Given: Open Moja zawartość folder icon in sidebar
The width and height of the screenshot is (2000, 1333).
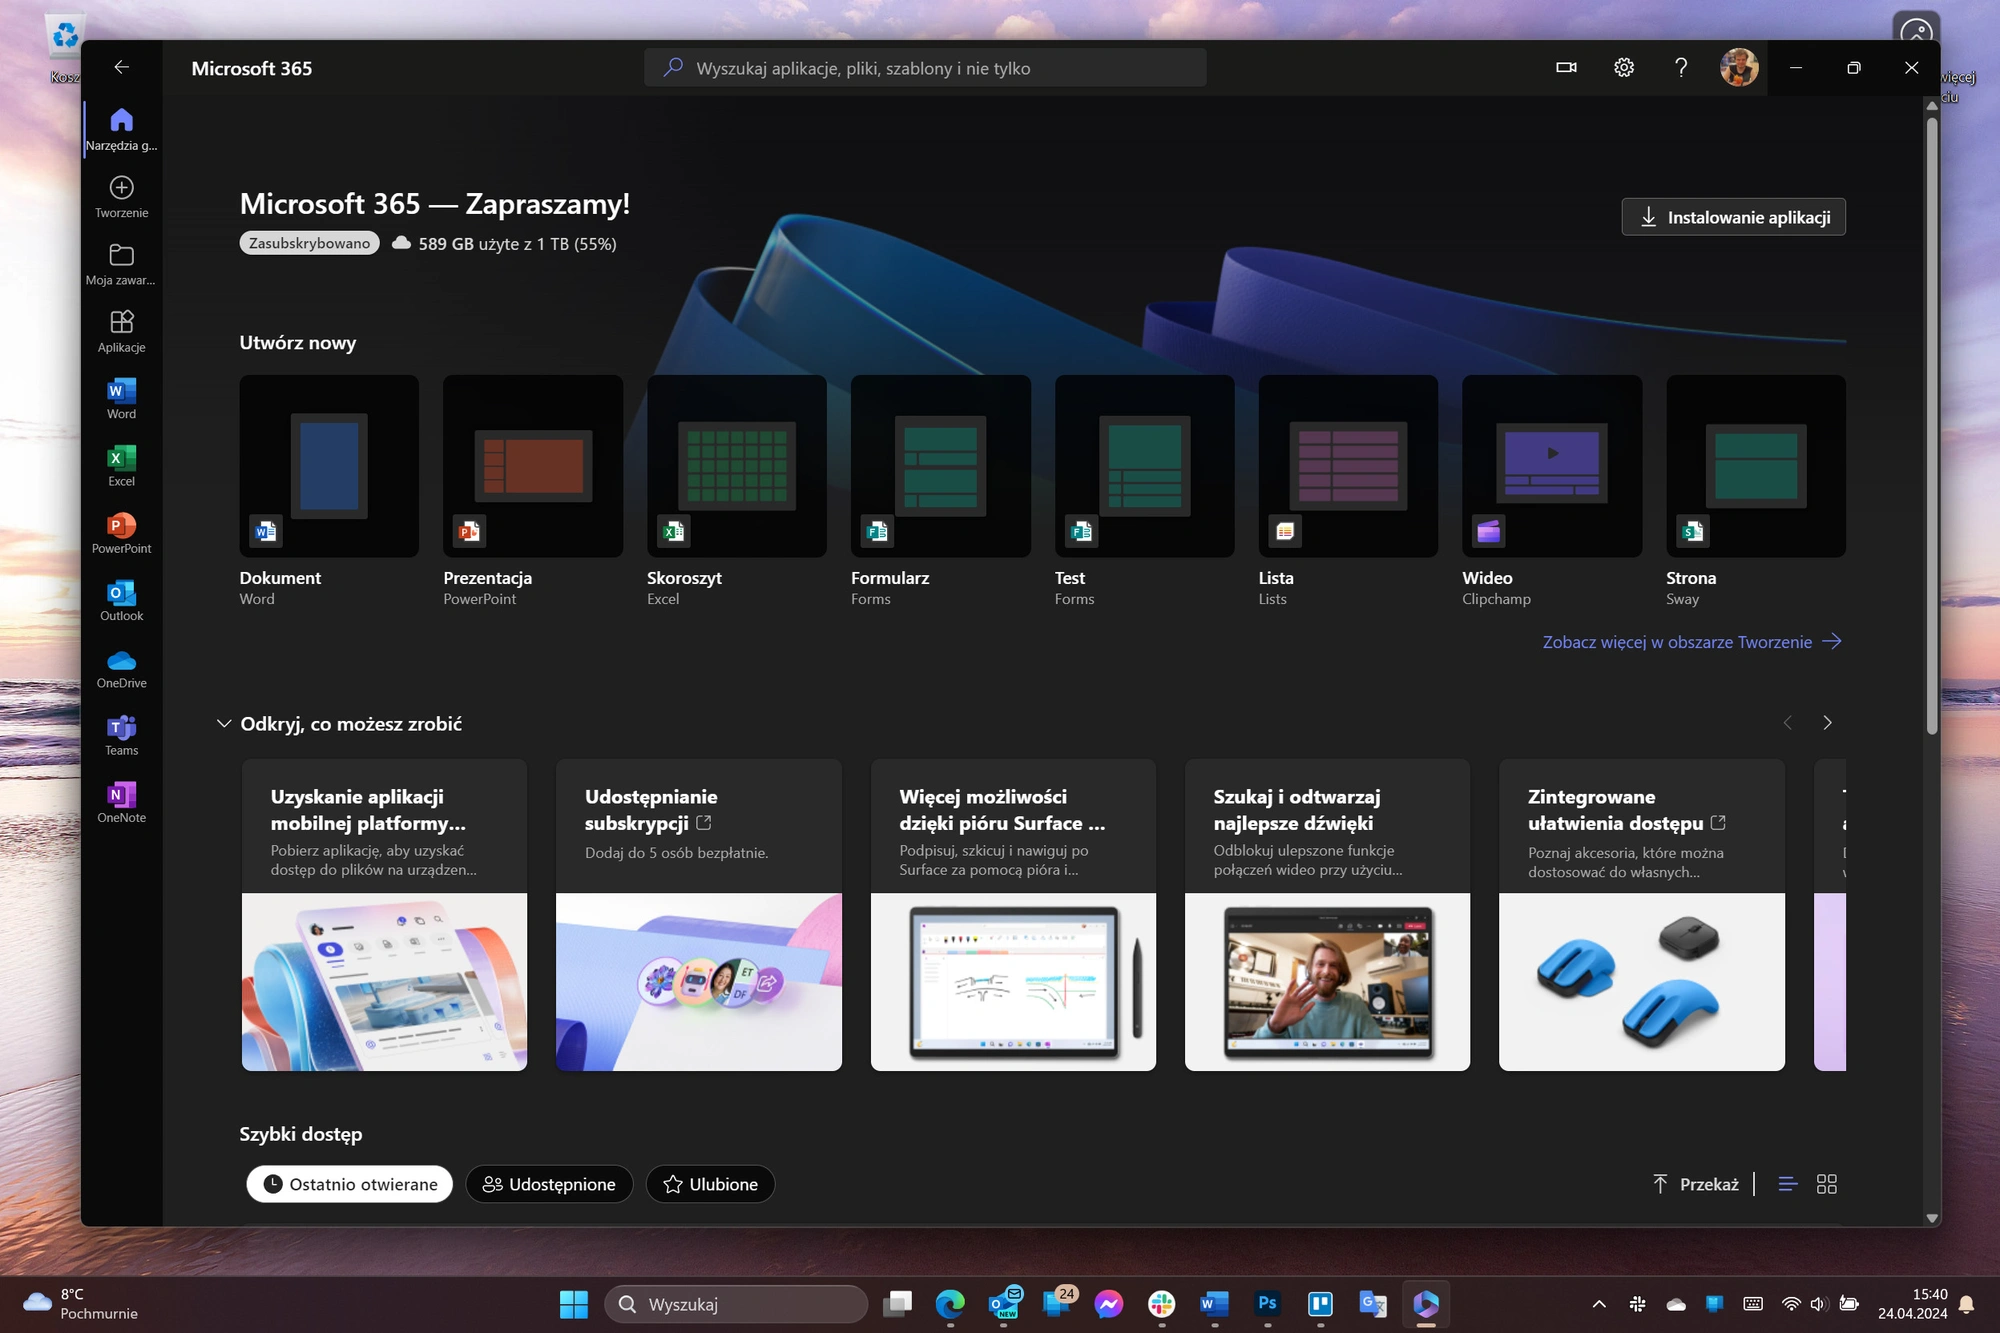Looking at the screenshot, I should click(121, 264).
